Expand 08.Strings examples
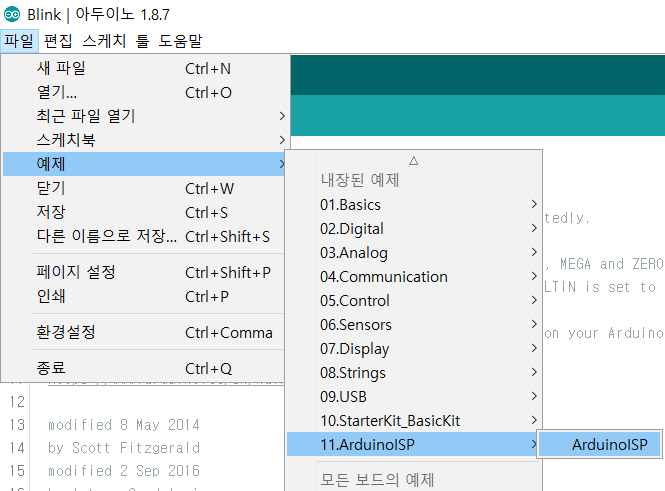Viewport: 665px width, 491px height. click(x=414, y=372)
